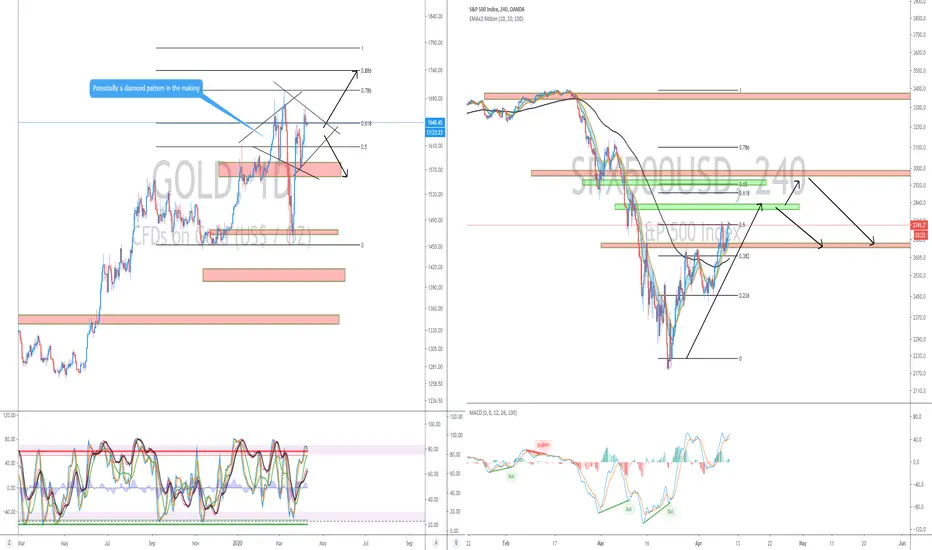Click the 1450.00 mark on the gold price axis
932x550 pixels.
tap(435, 246)
